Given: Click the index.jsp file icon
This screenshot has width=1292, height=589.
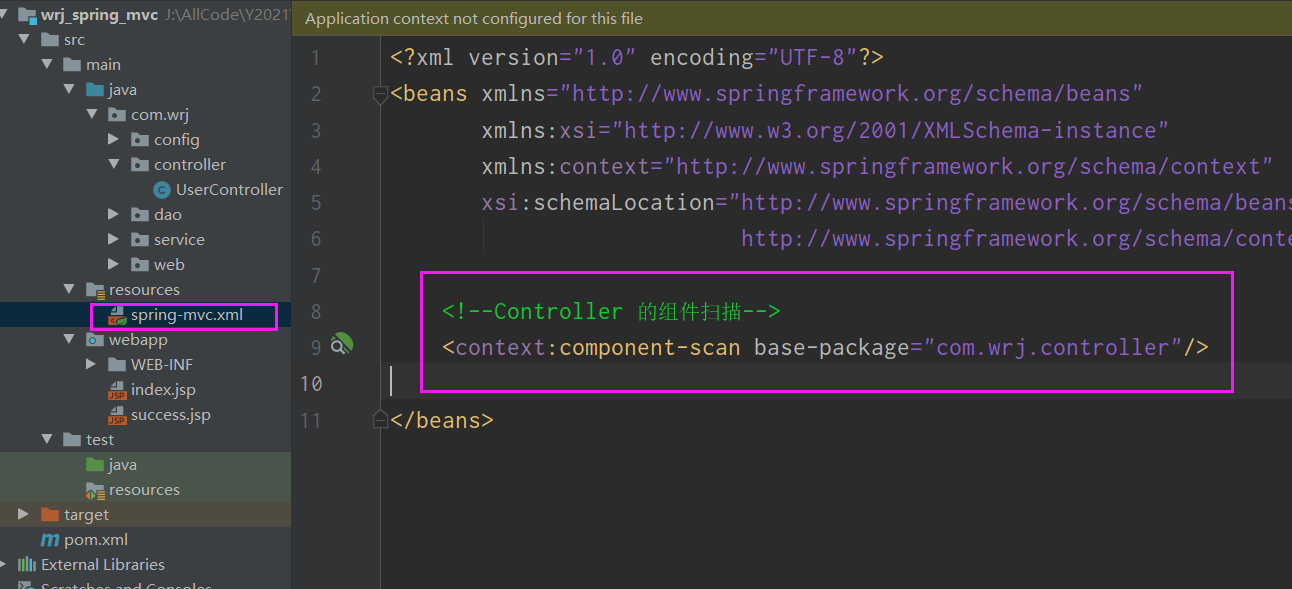Looking at the screenshot, I should pos(117,390).
